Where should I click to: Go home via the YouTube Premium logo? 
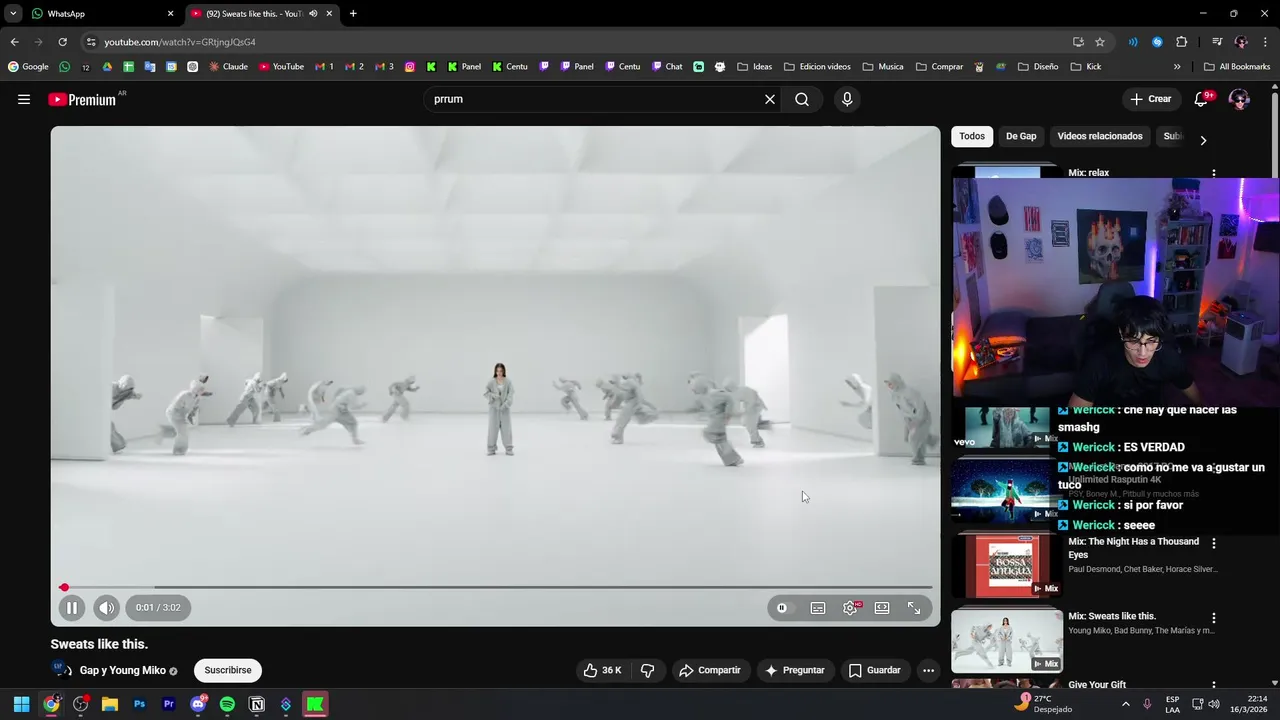(82, 99)
